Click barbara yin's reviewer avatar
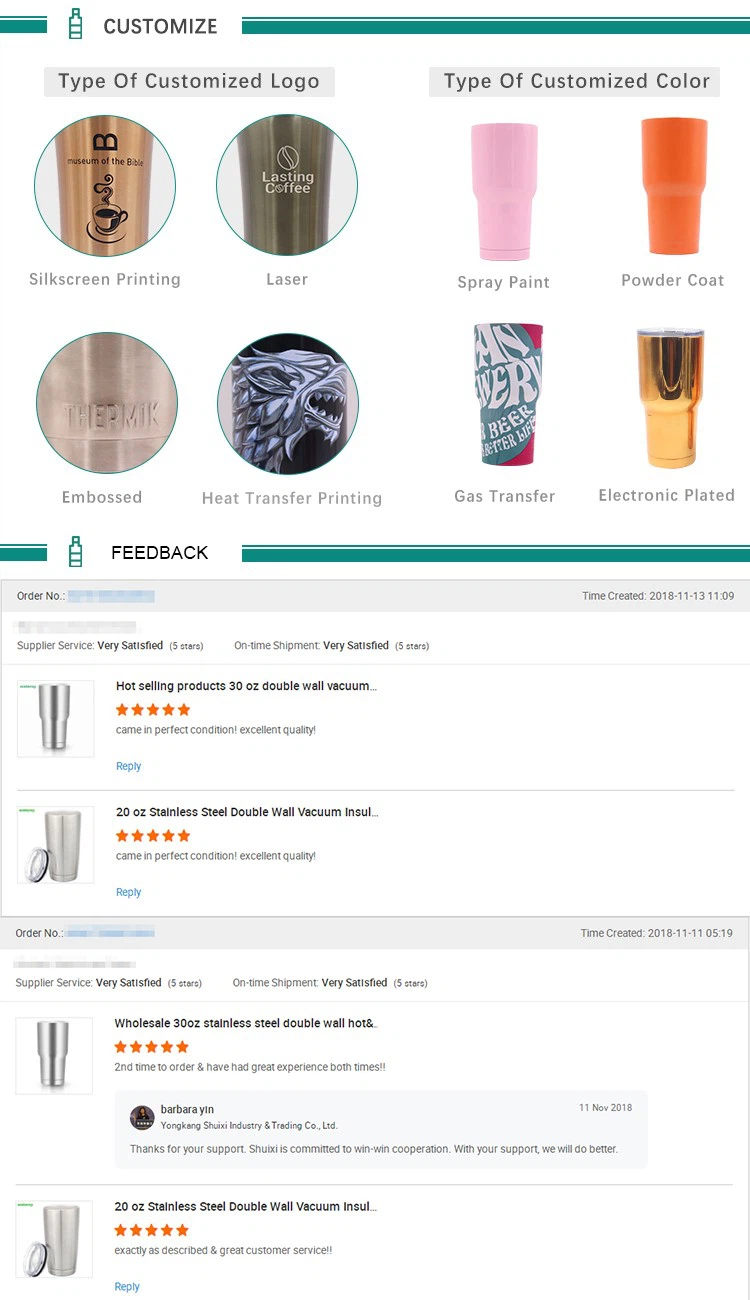 (142, 1117)
